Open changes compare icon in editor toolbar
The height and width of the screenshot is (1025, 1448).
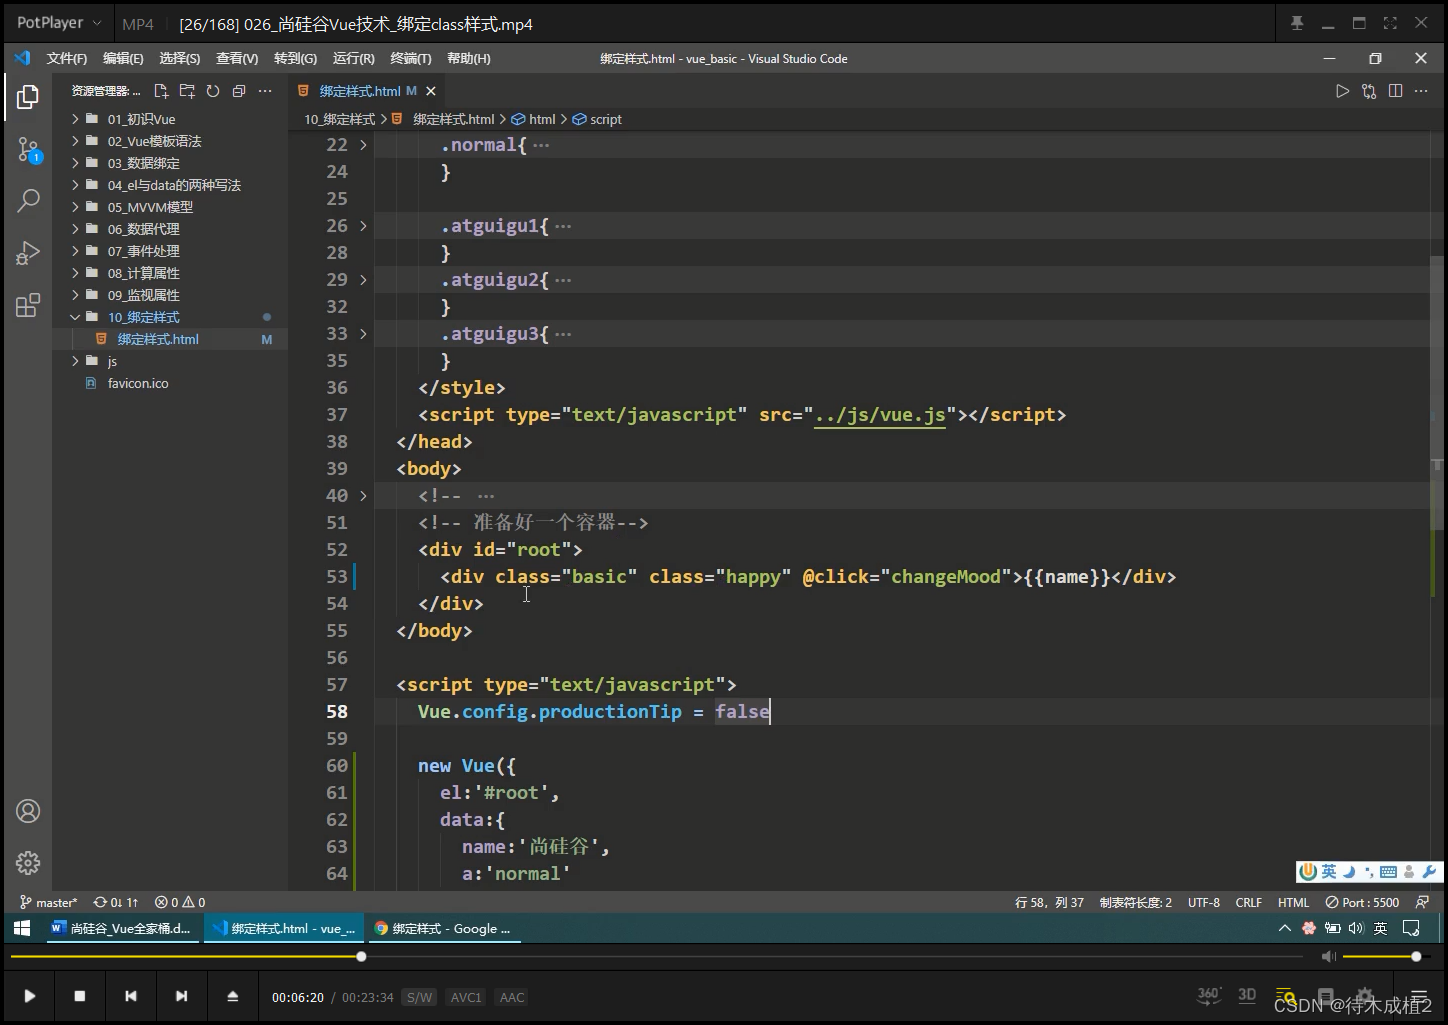click(x=1369, y=91)
